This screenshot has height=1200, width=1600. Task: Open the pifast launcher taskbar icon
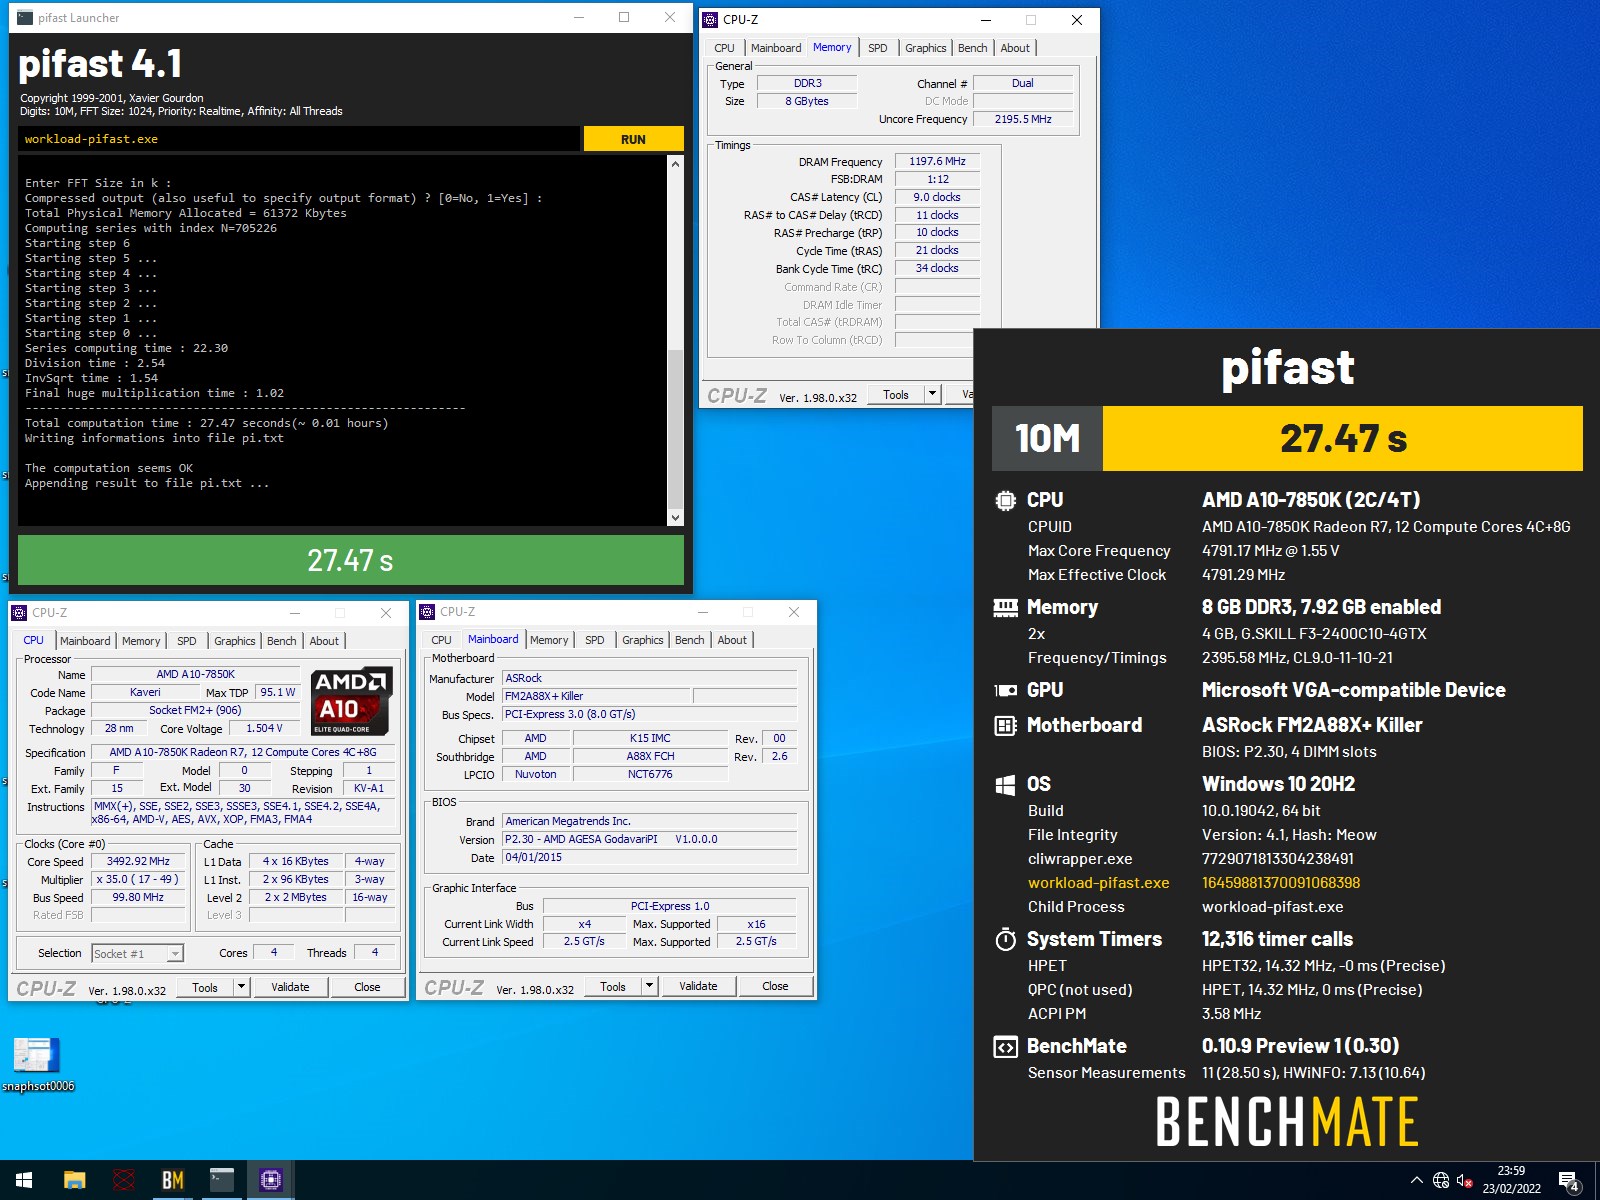[x=221, y=1180]
